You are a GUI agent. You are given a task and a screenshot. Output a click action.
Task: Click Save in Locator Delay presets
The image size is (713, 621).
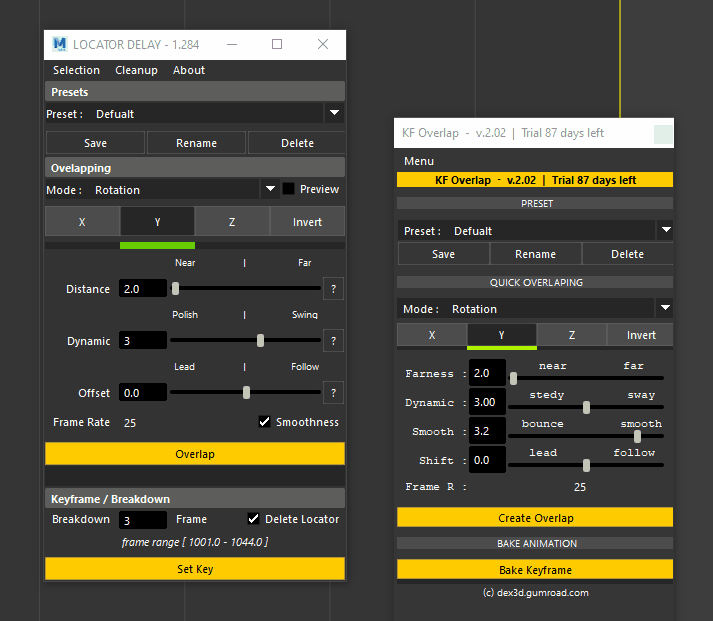pos(95,143)
